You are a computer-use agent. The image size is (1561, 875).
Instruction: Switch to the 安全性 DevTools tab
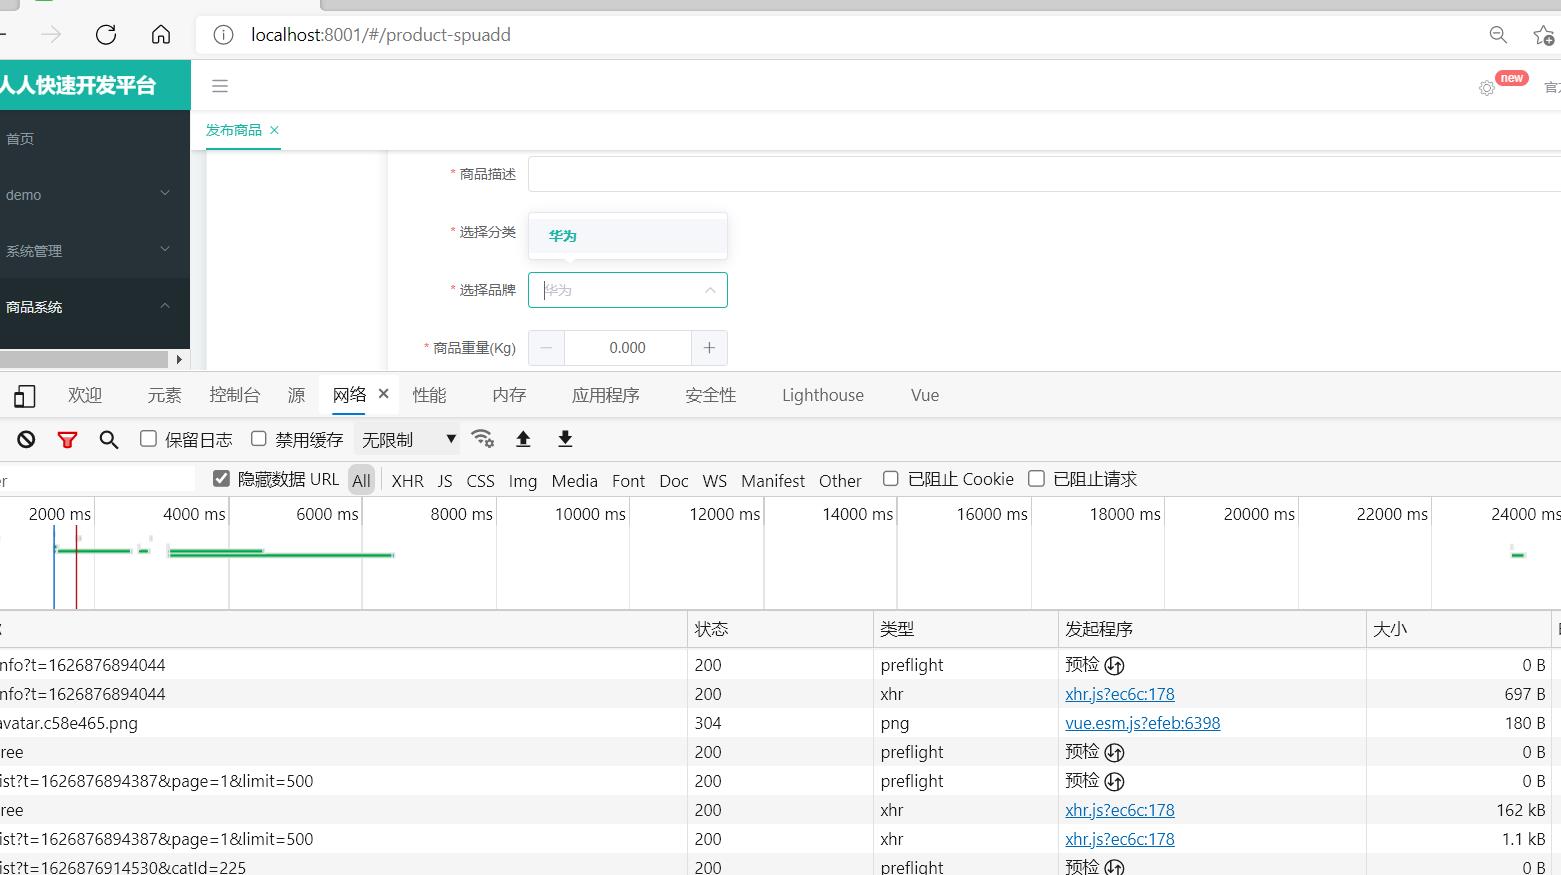pos(711,395)
